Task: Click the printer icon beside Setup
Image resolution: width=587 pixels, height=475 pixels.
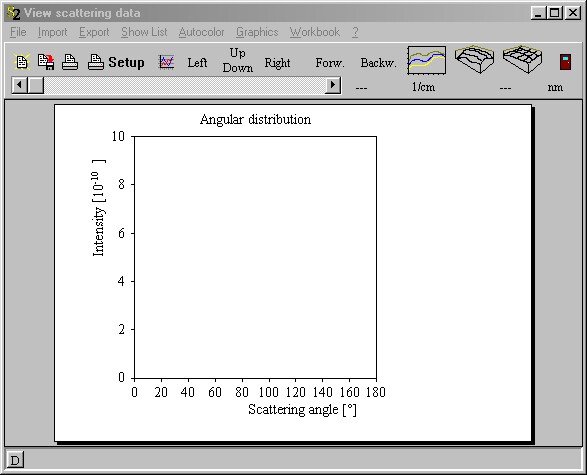Action: pyautogui.click(x=96, y=62)
